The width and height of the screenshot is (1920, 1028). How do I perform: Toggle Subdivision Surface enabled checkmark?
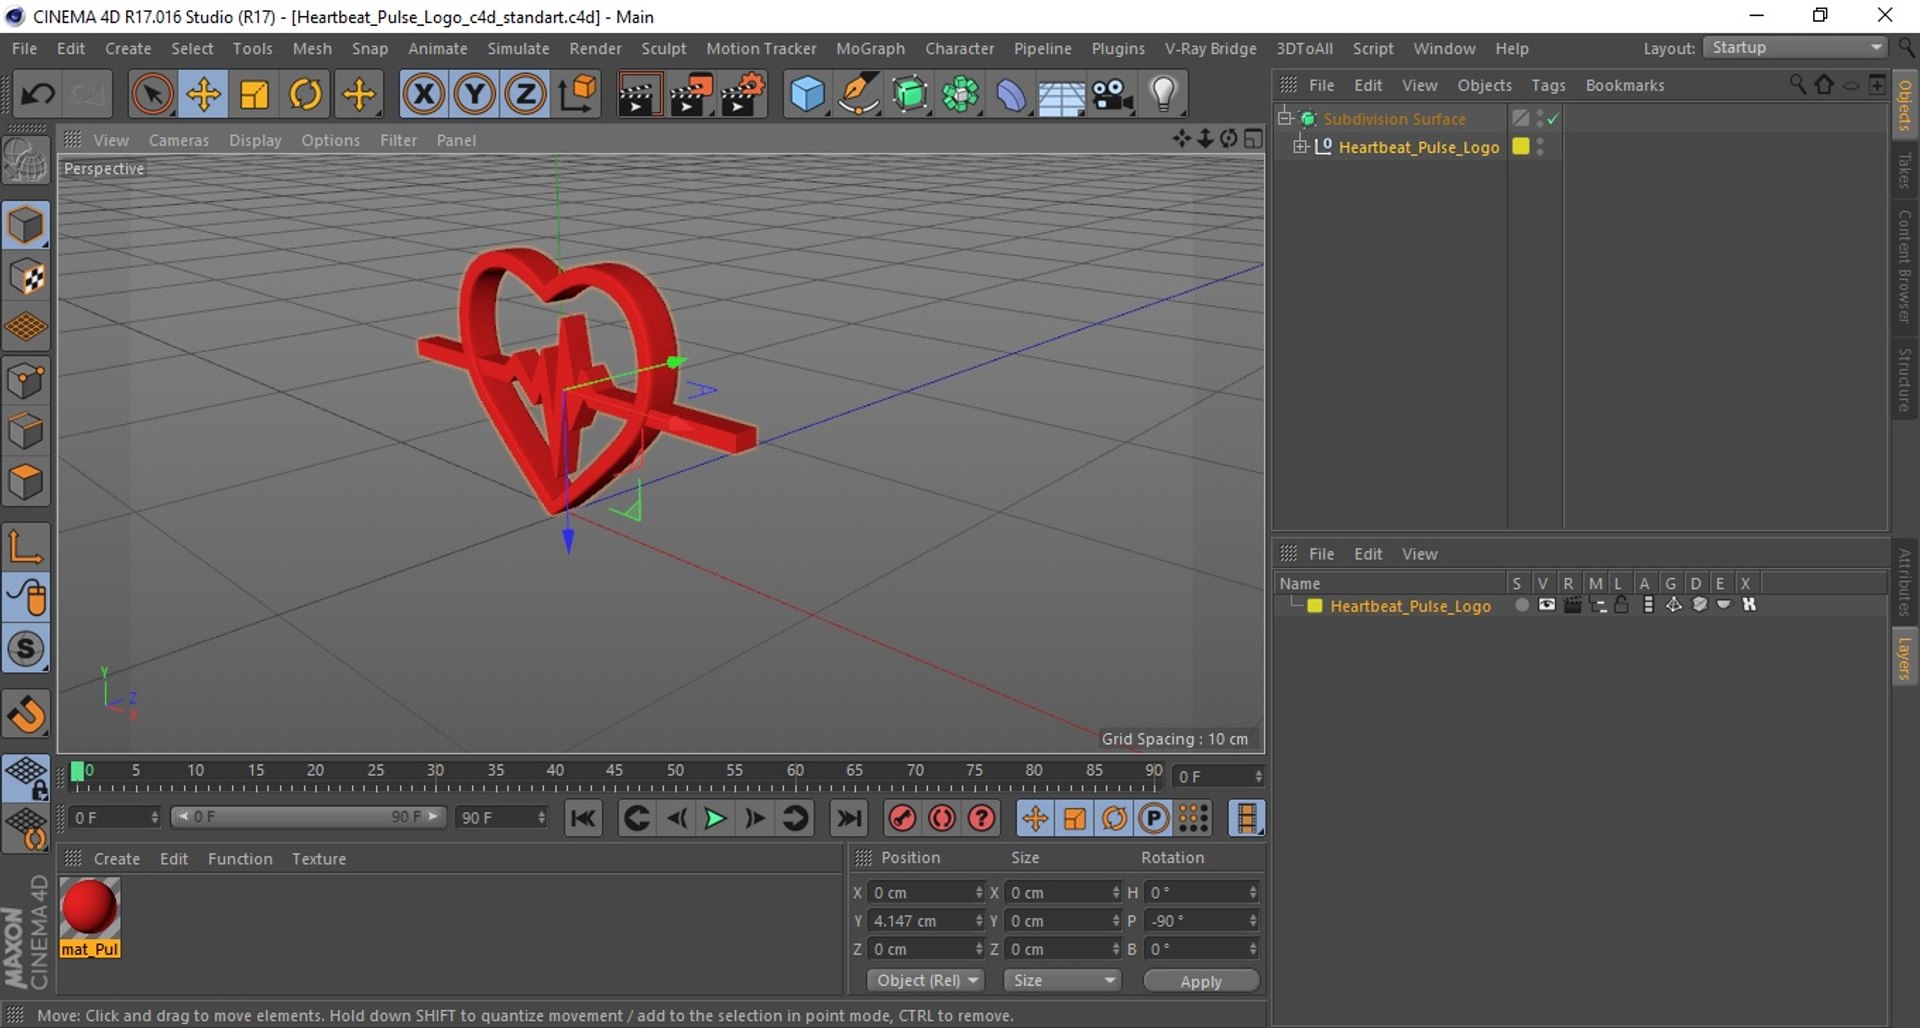coord(1553,119)
